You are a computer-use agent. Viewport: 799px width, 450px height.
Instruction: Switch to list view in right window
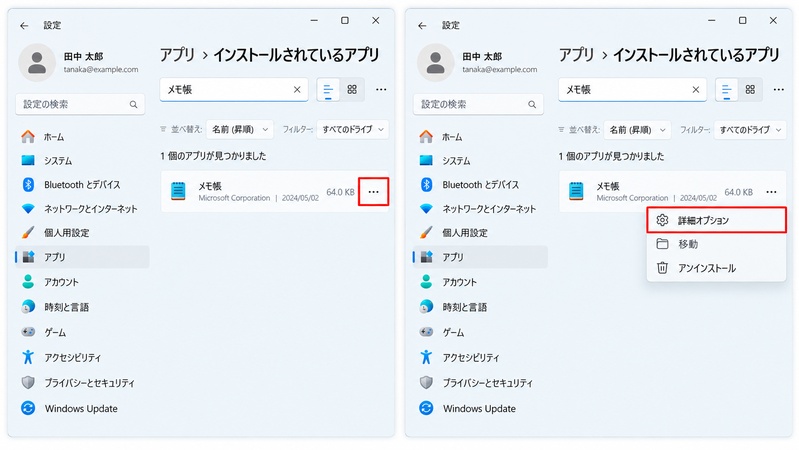(727, 90)
